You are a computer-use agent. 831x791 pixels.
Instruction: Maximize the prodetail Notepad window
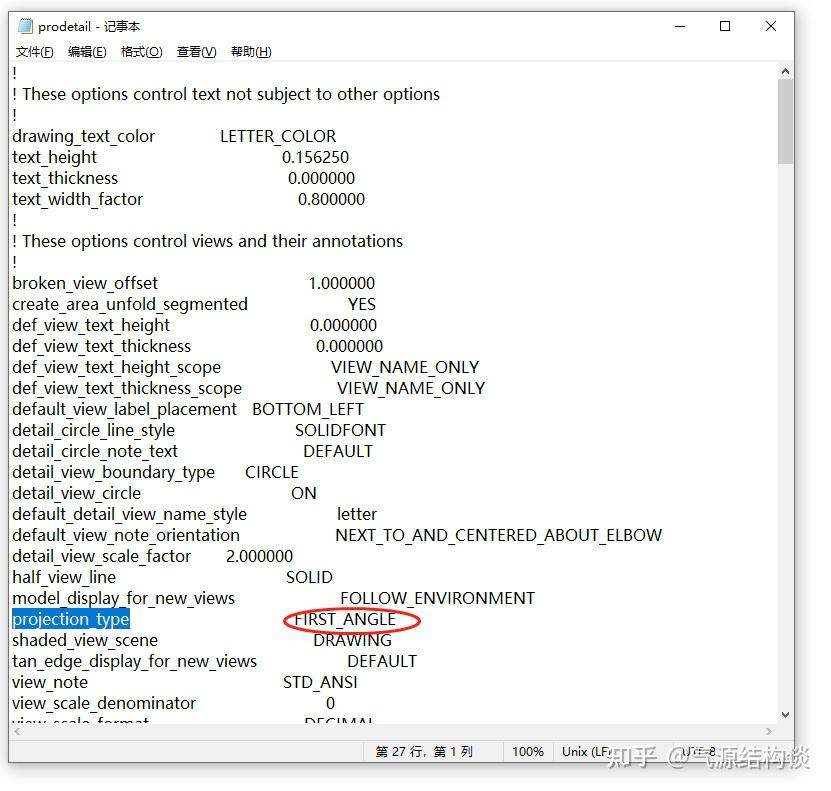(725, 26)
